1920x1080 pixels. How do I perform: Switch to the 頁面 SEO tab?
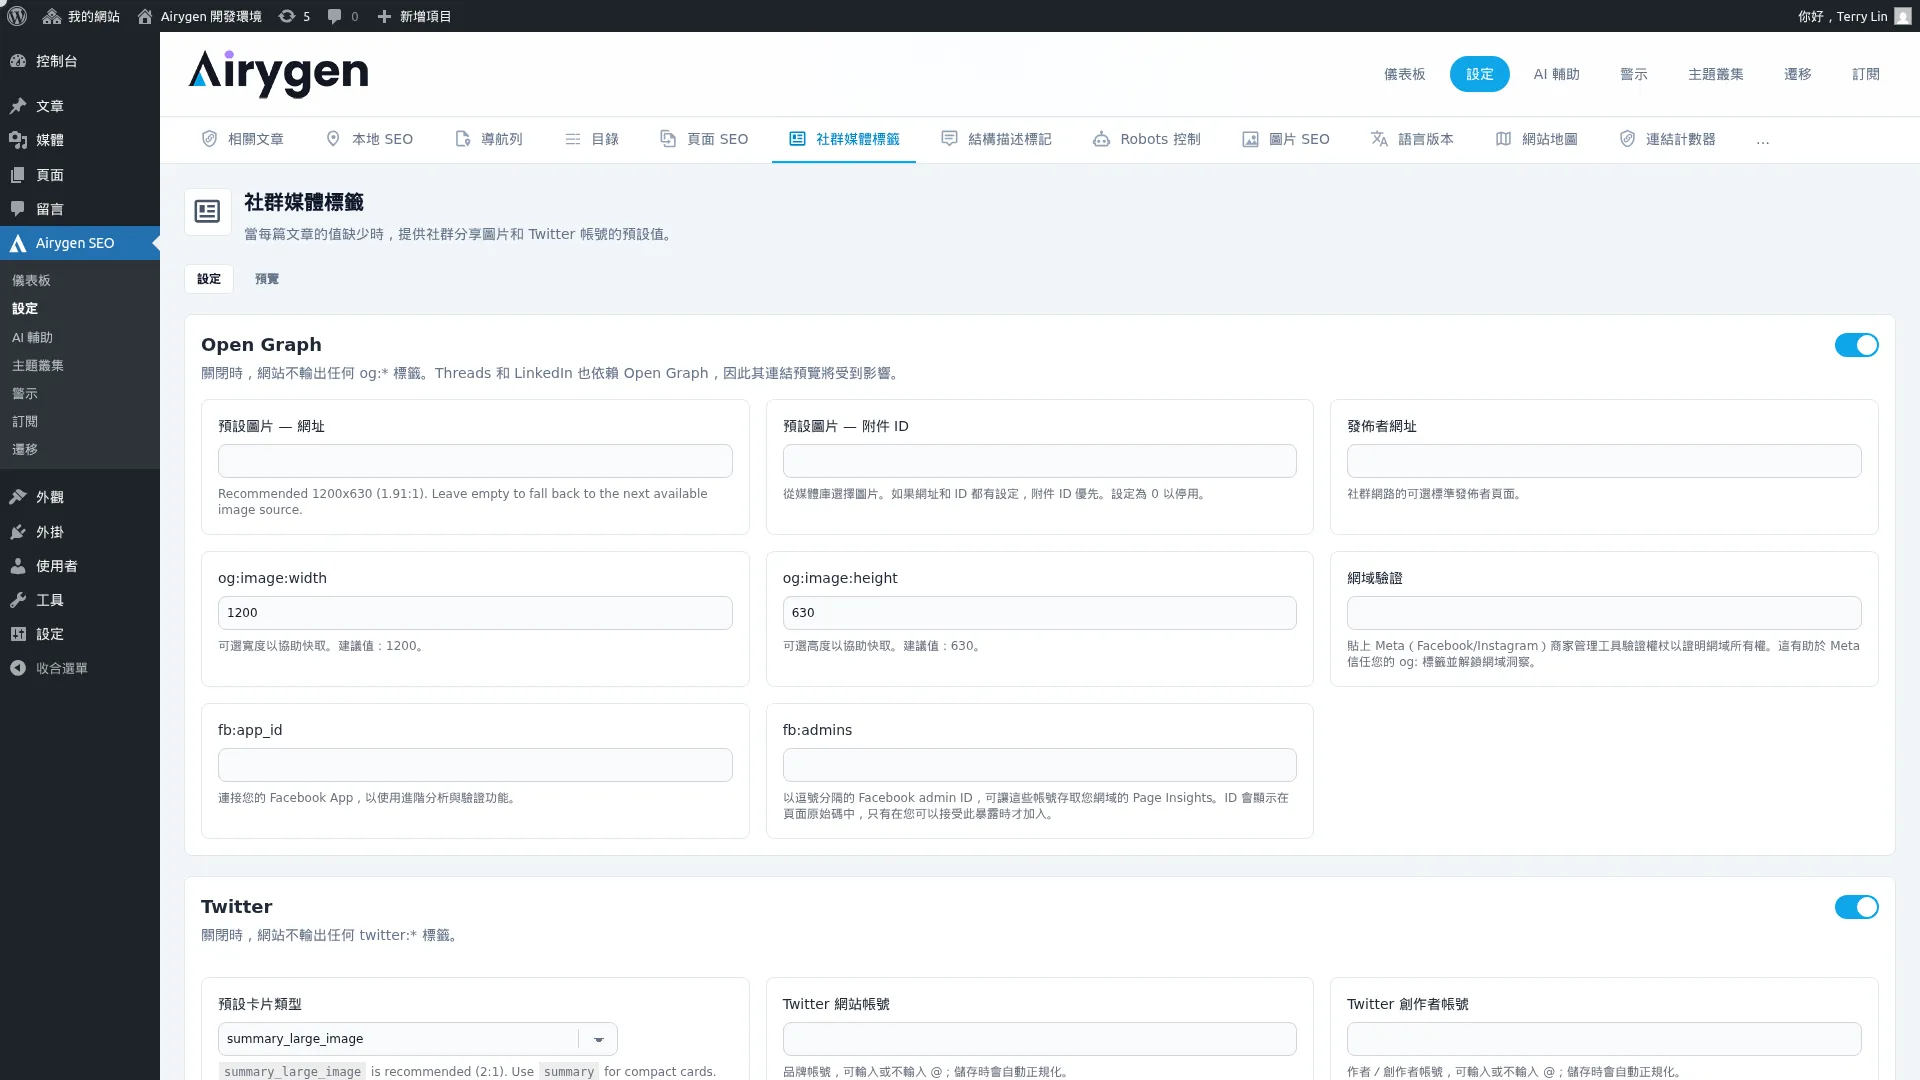point(704,139)
